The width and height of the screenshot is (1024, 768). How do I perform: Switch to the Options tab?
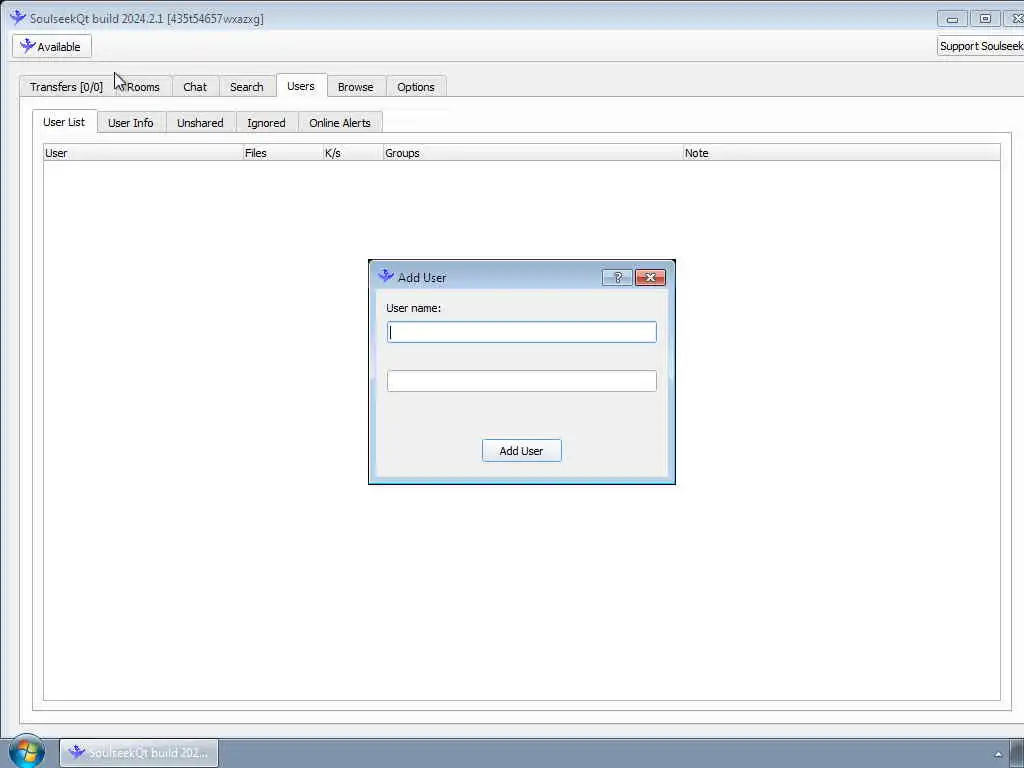click(x=415, y=87)
